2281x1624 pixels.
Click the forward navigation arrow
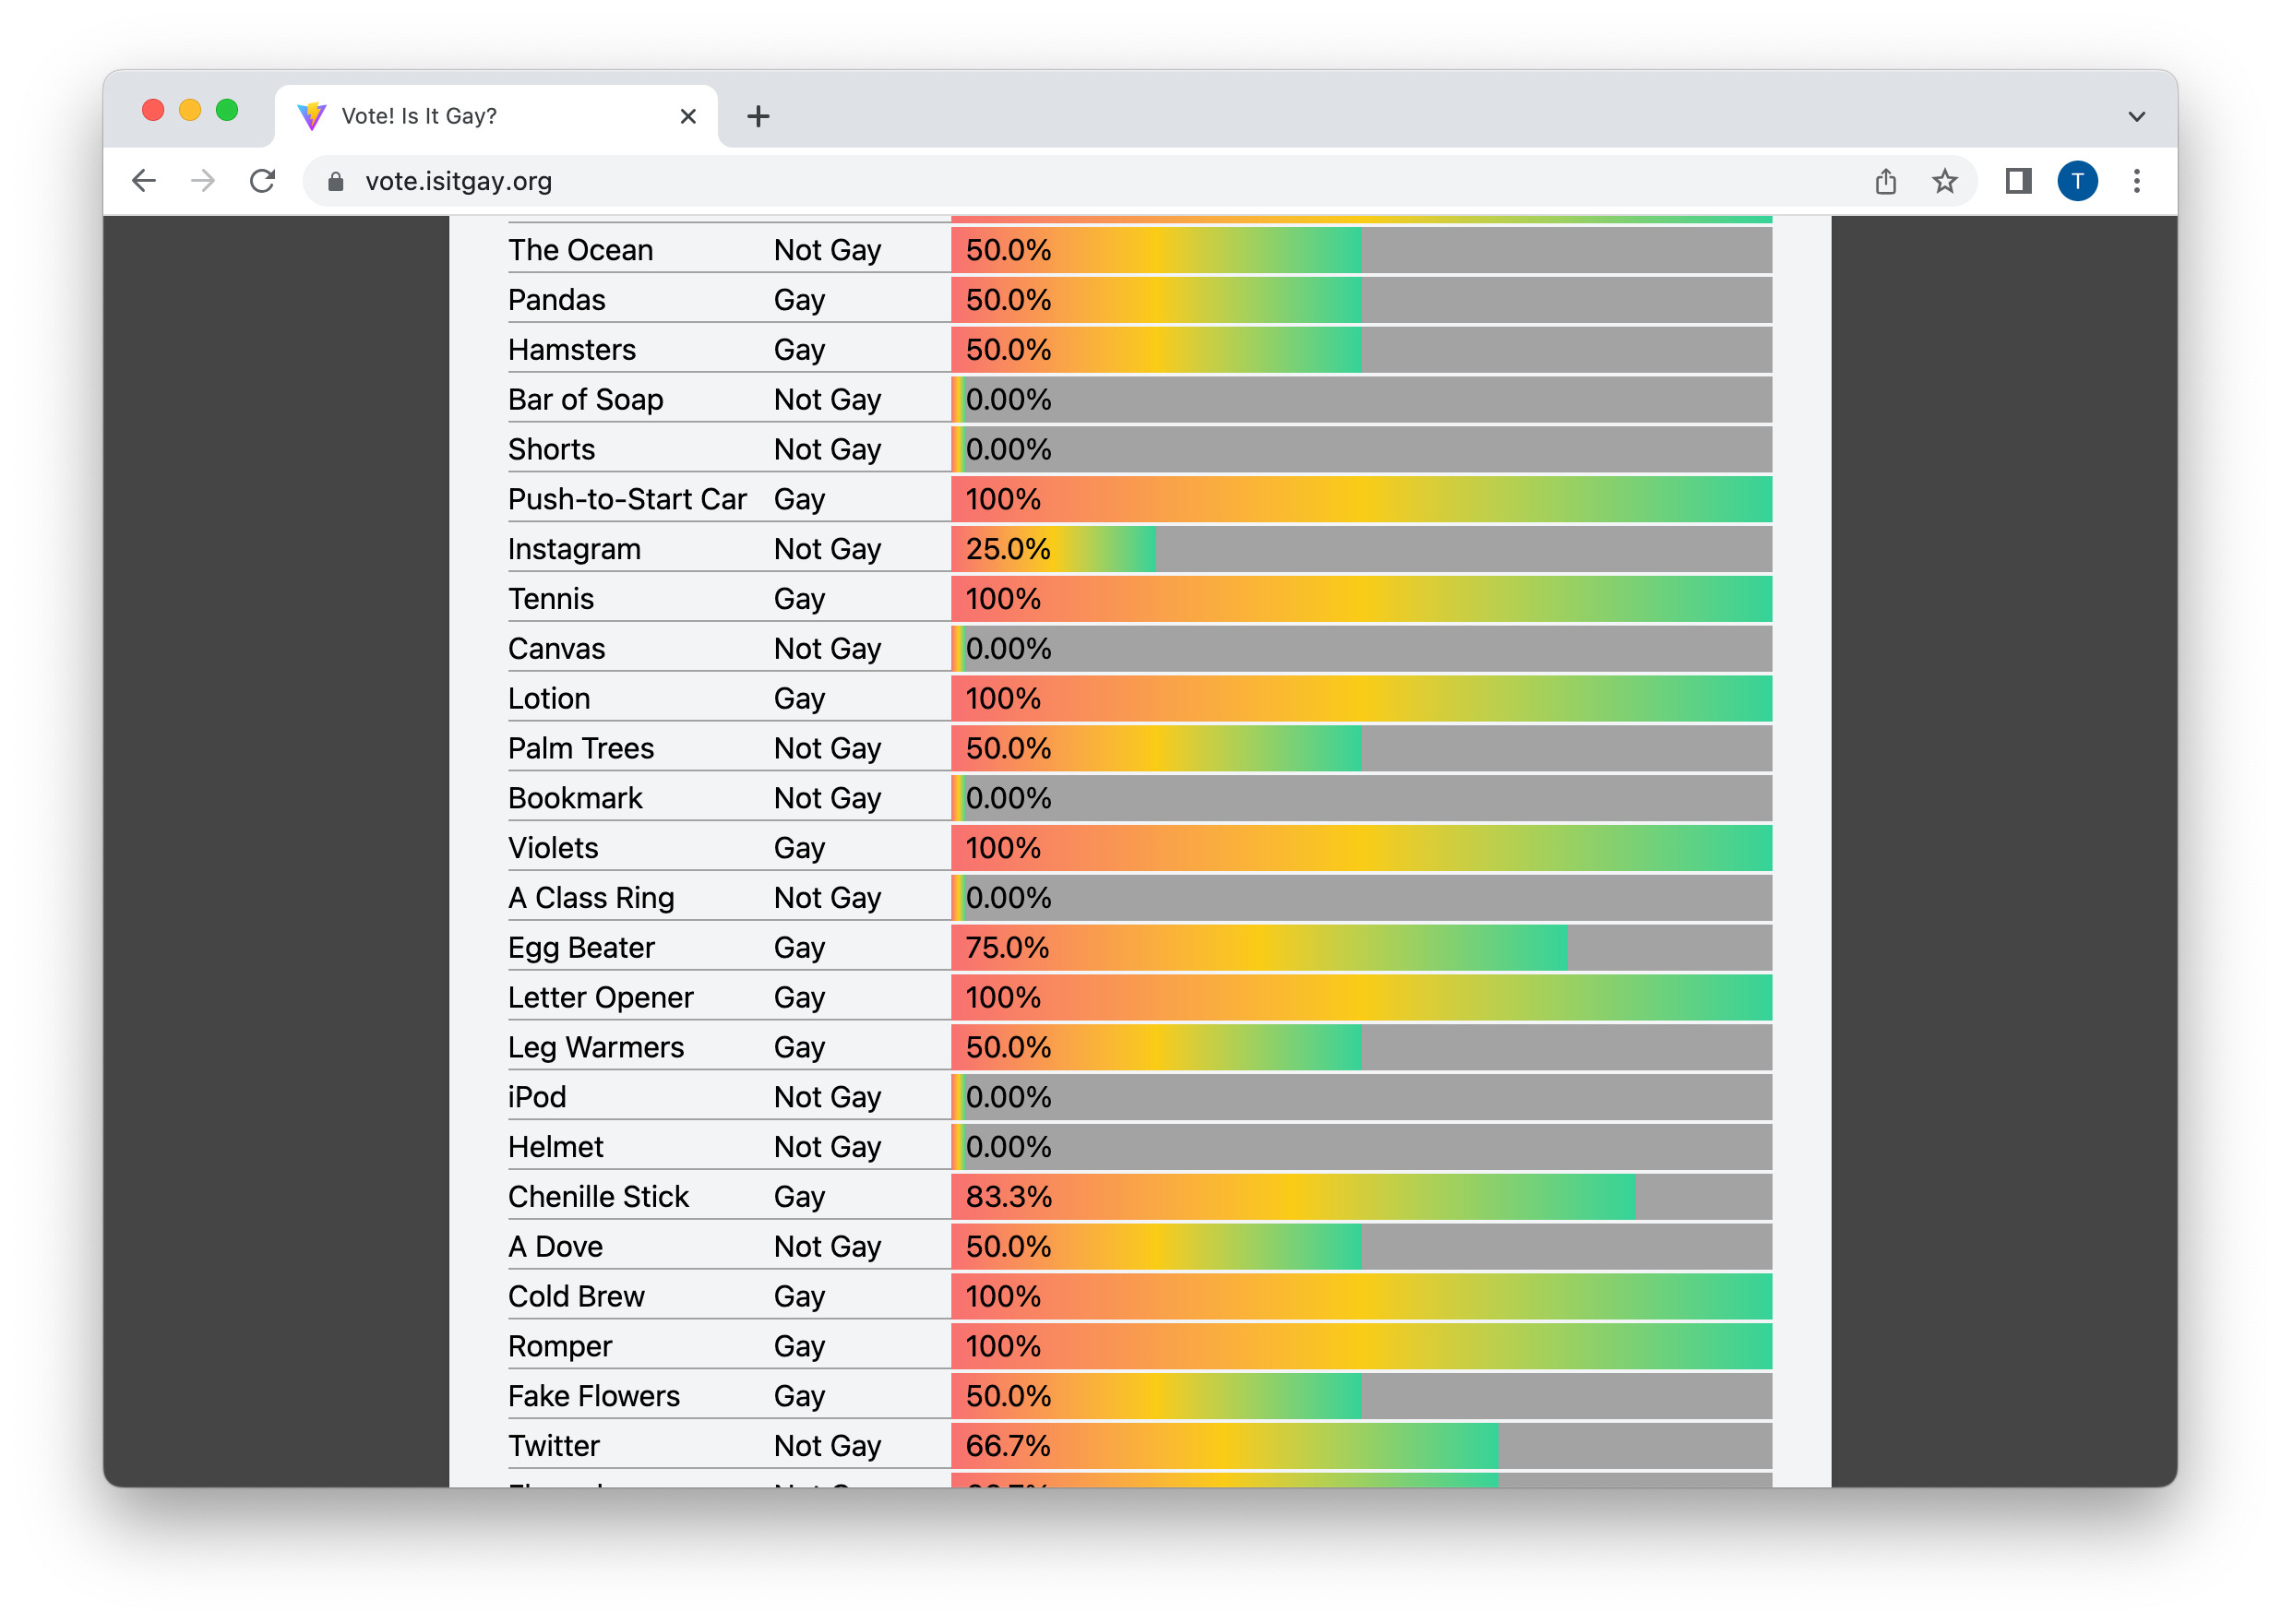pyautogui.click(x=203, y=181)
